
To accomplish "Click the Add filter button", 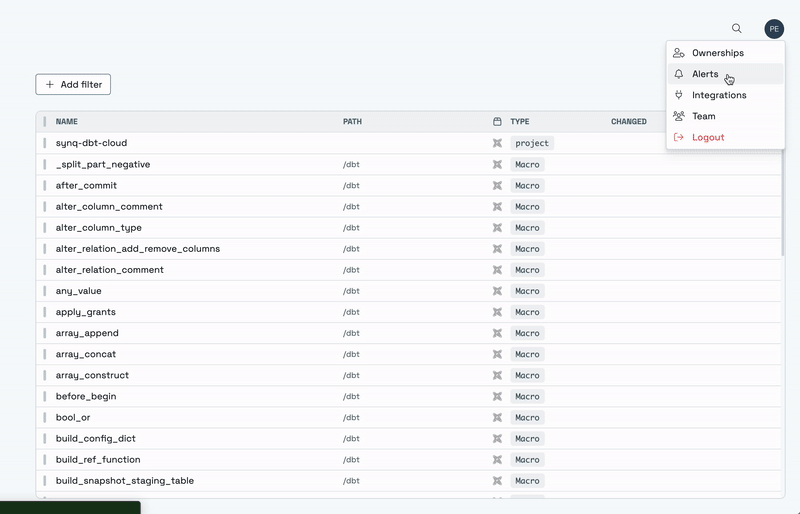I will [x=73, y=84].
